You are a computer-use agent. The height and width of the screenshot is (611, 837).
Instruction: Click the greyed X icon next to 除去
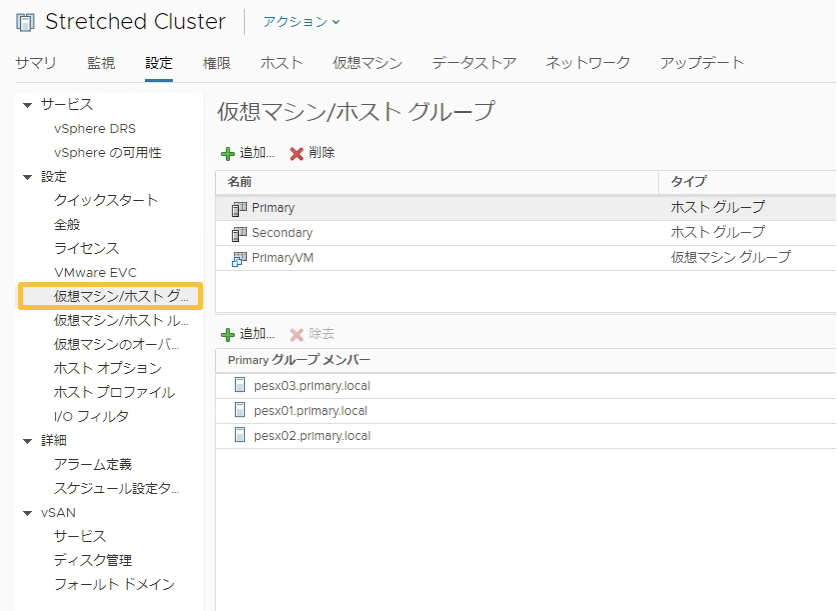pyautogui.click(x=296, y=335)
